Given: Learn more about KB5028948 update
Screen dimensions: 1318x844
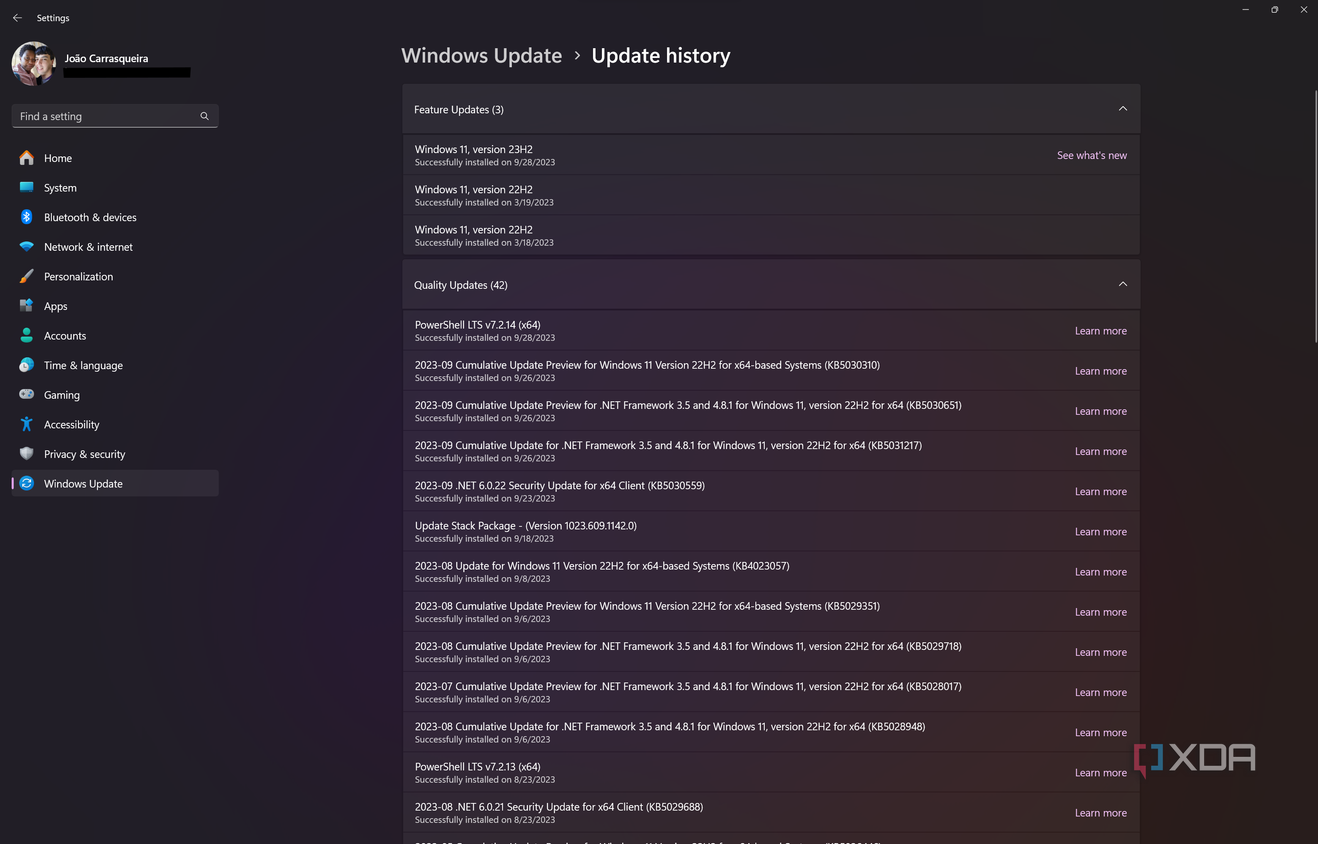Looking at the screenshot, I should [x=1100, y=732].
